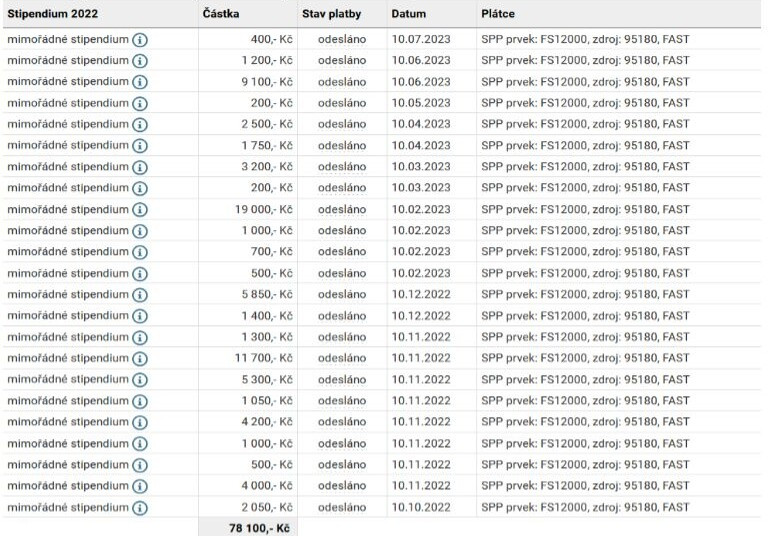Click the Částka column header
Image resolution: width=769 pixels, height=536 pixels.
[221, 14]
